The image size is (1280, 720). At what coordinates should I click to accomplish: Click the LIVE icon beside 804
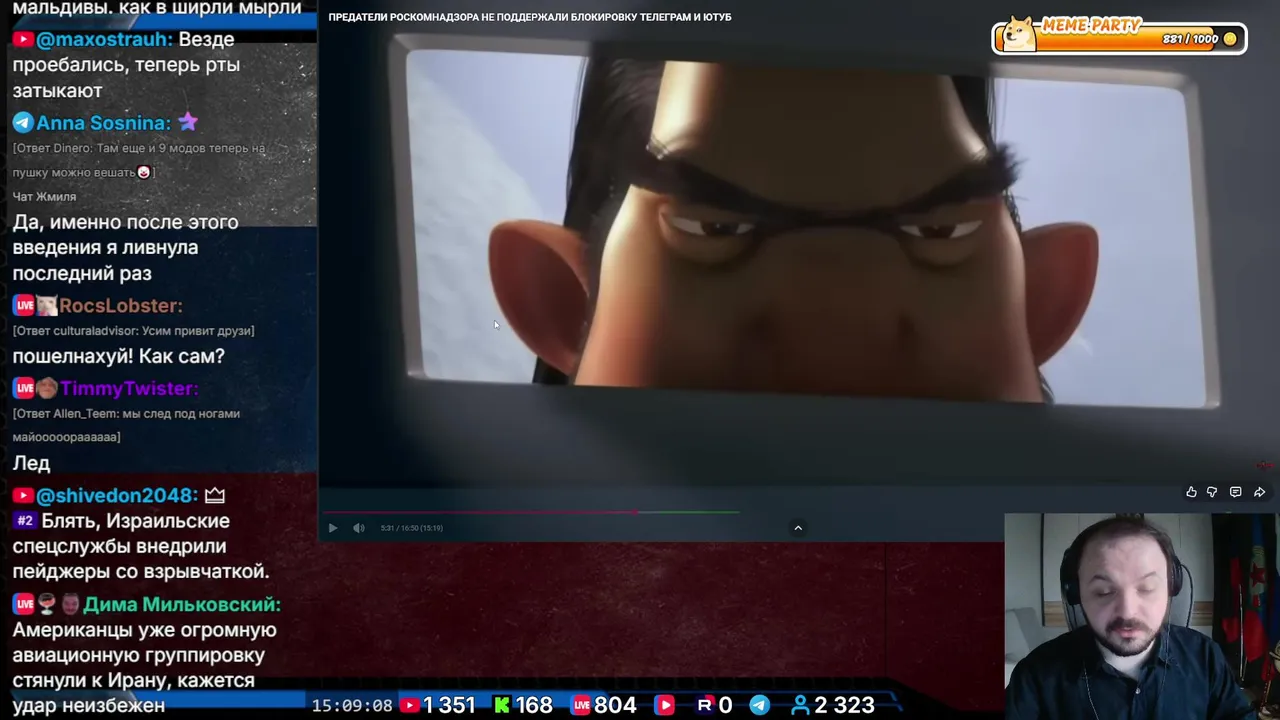(581, 705)
